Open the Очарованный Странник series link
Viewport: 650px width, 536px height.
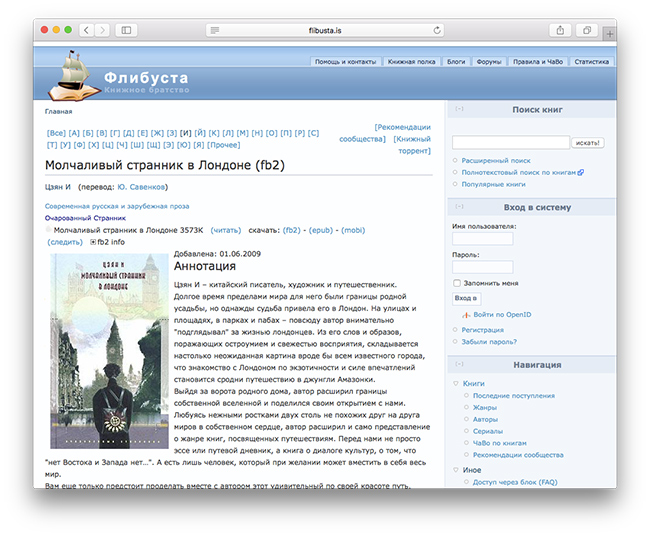[85, 218]
